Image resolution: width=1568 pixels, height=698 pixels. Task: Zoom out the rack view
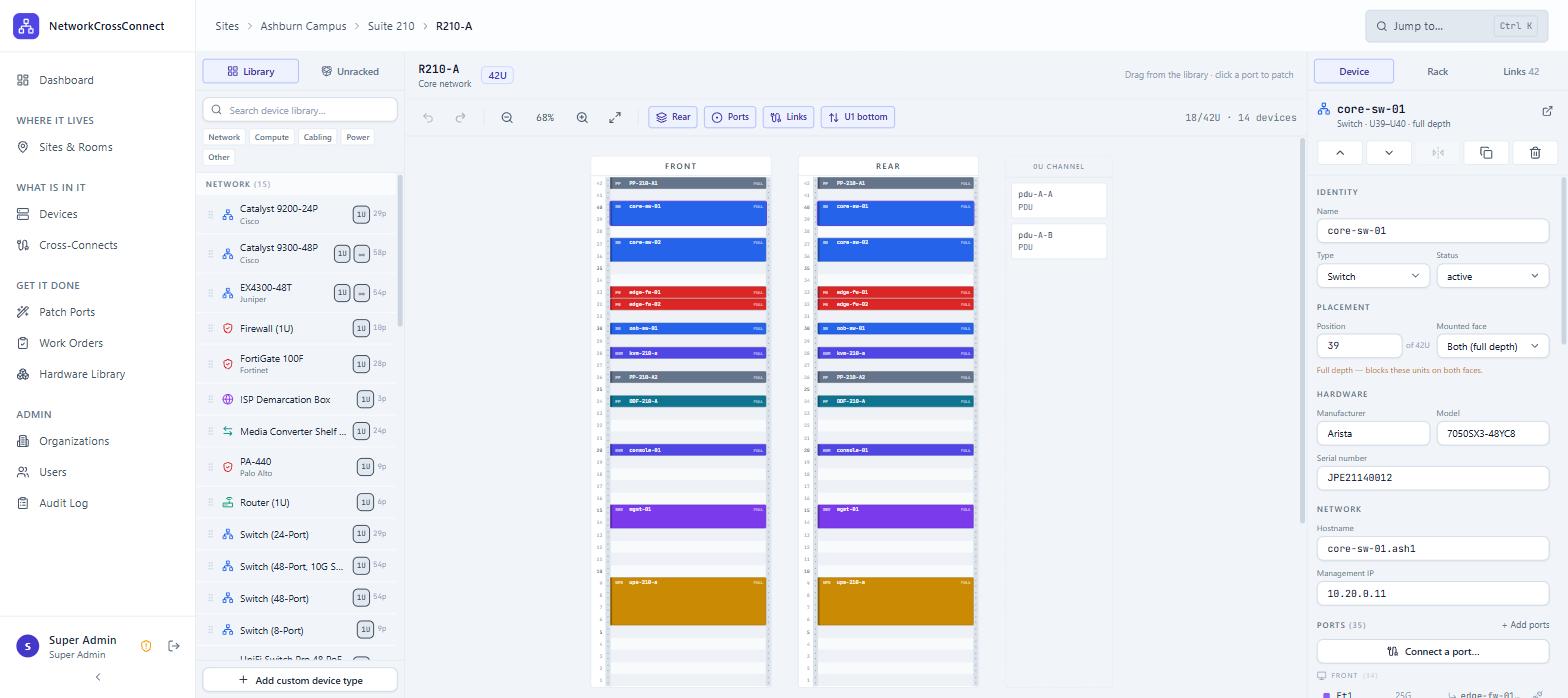pyautogui.click(x=507, y=117)
